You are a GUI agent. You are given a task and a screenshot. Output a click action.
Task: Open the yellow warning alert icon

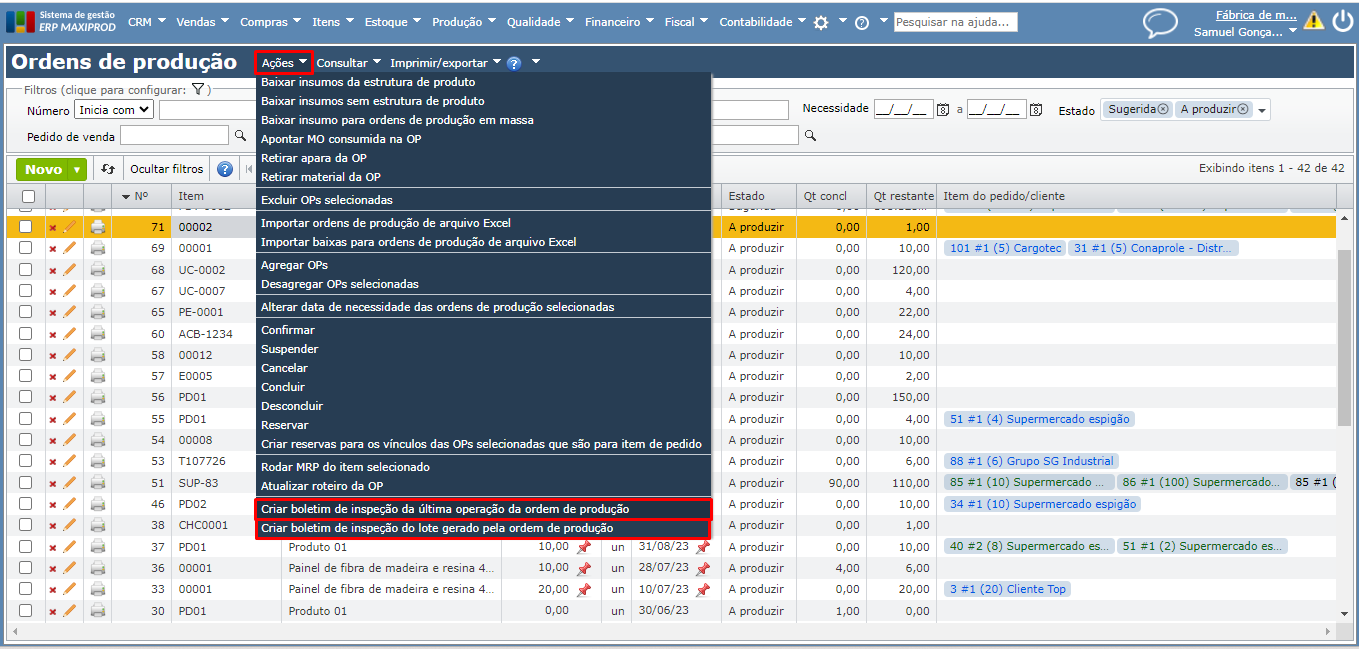(x=1313, y=20)
